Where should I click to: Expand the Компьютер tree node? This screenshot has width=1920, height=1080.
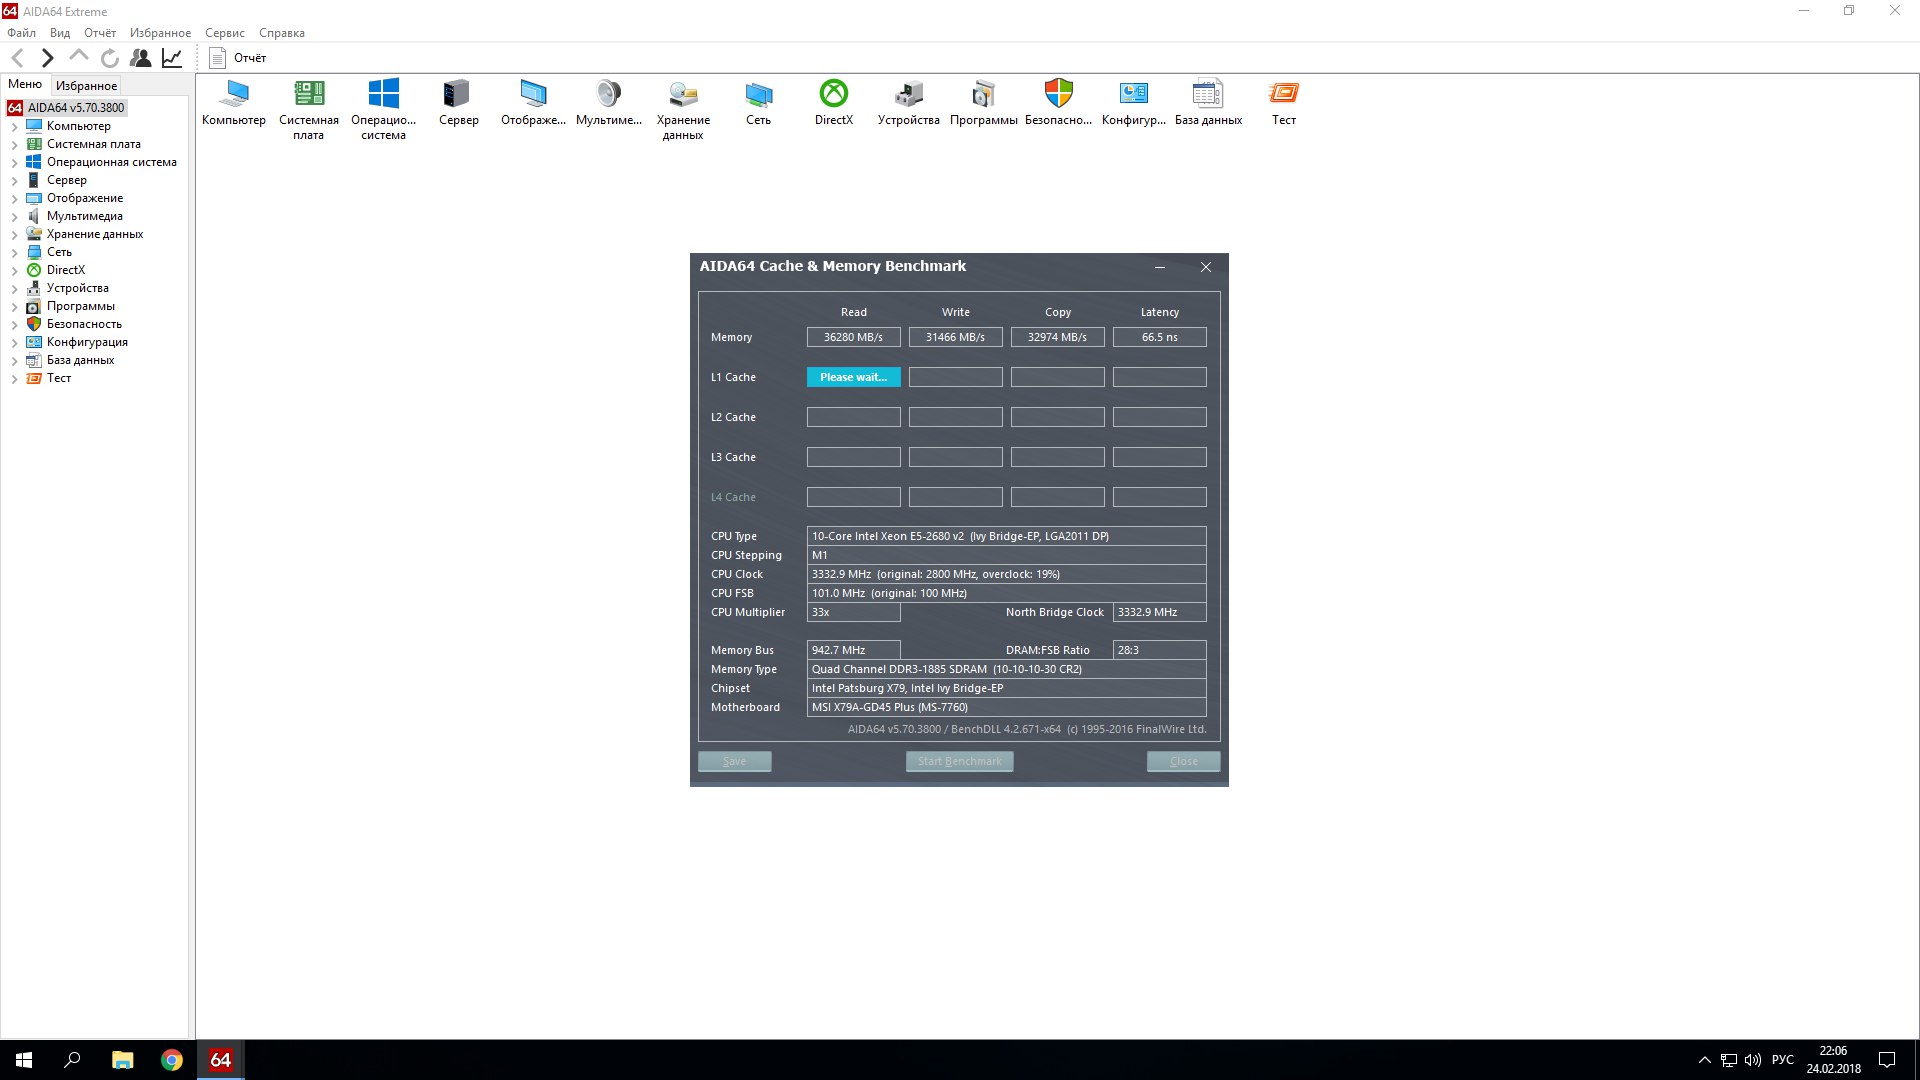coord(14,127)
